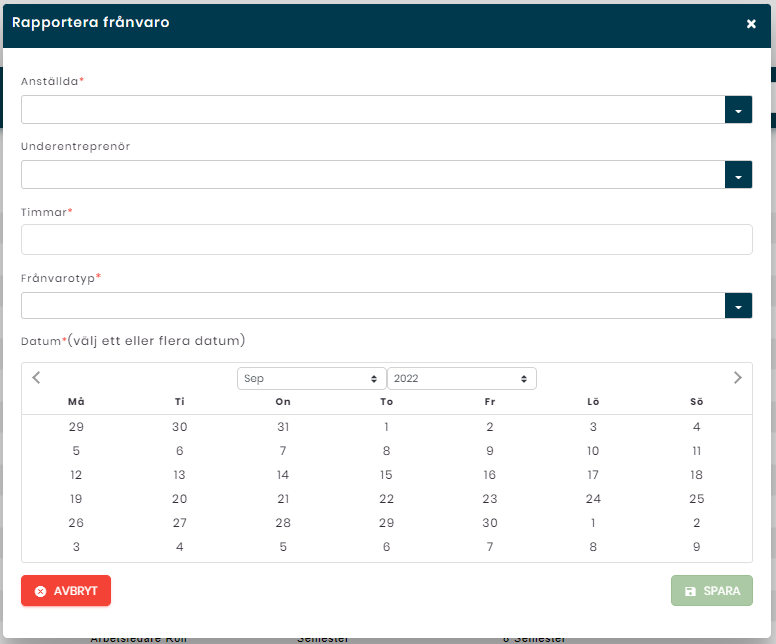Select the date 31 in calendar
Image resolution: width=776 pixels, height=644 pixels.
[x=283, y=427]
